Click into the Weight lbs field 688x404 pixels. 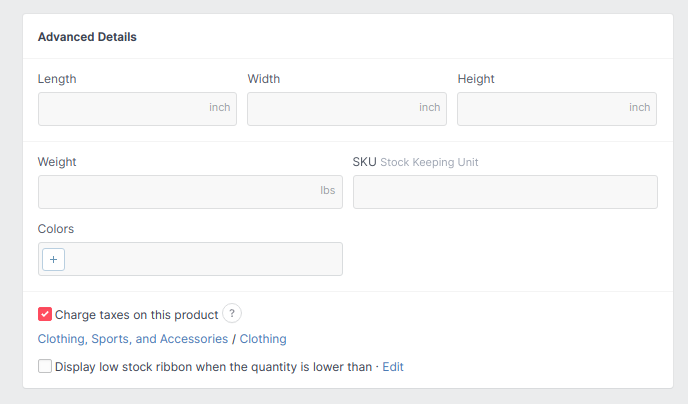175,191
